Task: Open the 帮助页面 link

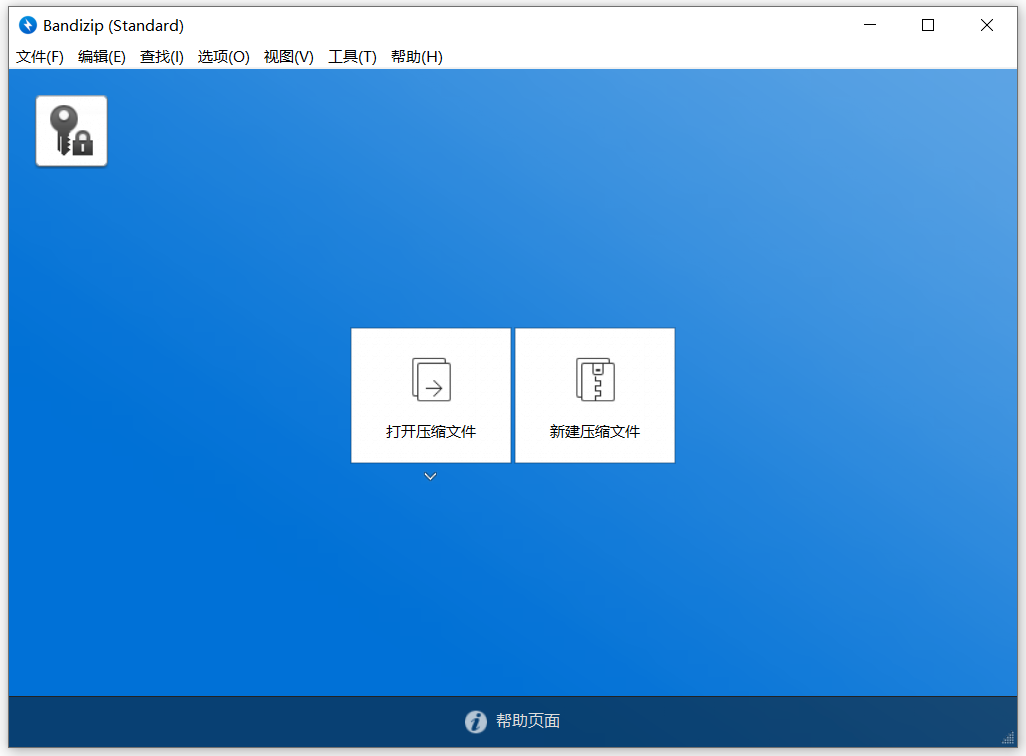Action: point(528,721)
